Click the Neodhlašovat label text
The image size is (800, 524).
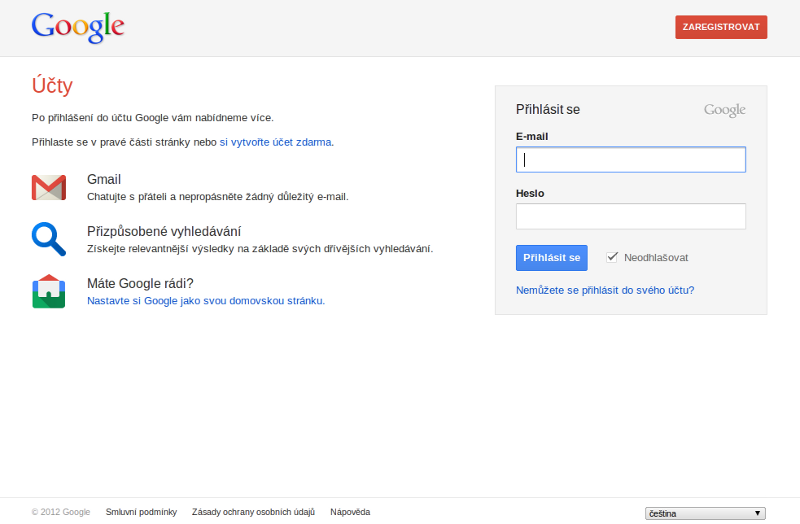(656, 258)
